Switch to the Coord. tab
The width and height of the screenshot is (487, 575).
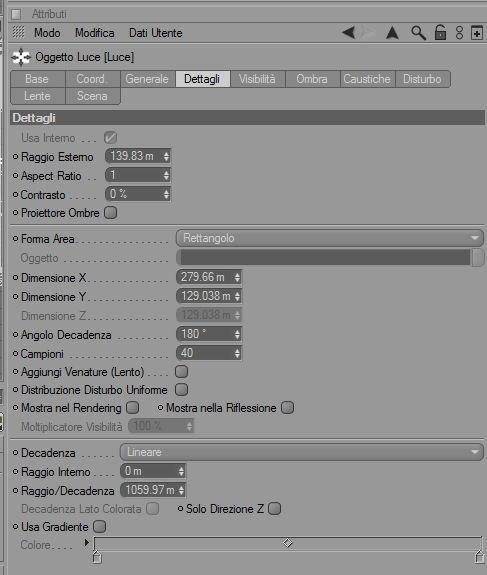pos(93,79)
